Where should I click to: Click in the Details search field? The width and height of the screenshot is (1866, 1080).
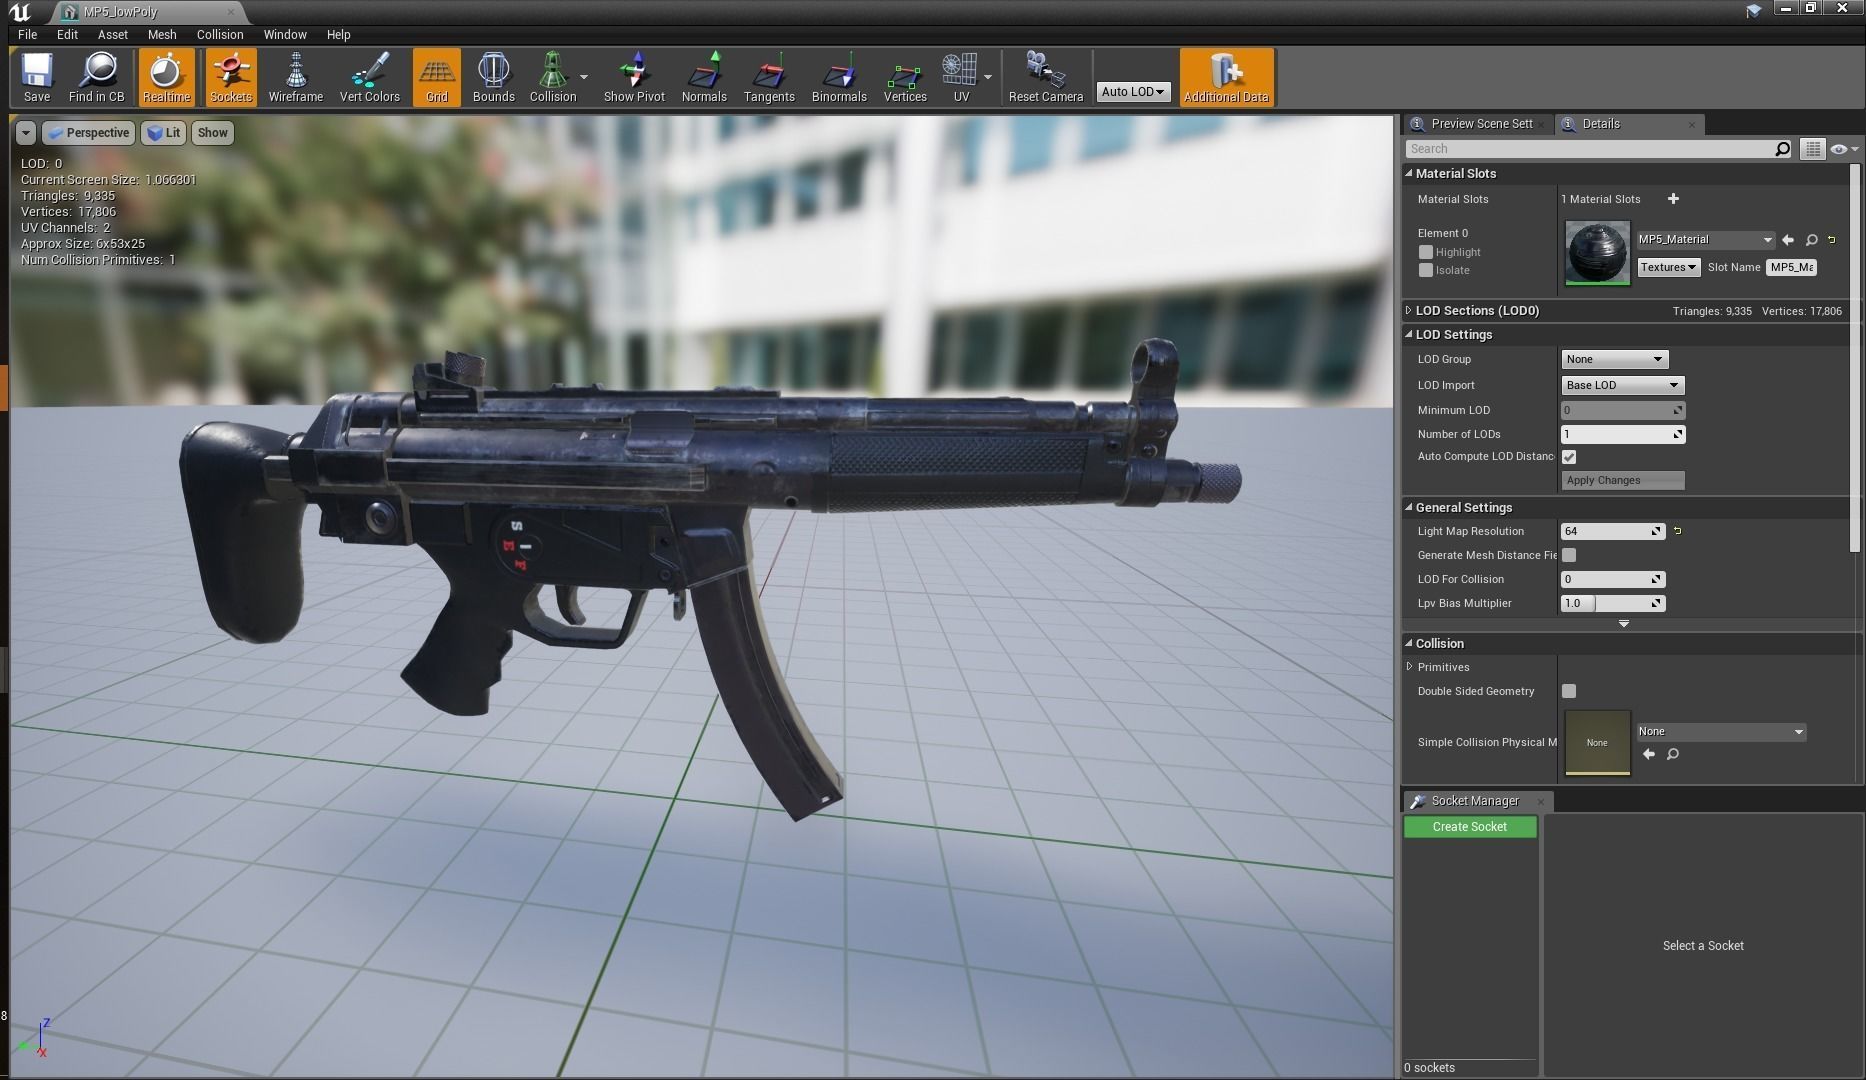click(1589, 149)
